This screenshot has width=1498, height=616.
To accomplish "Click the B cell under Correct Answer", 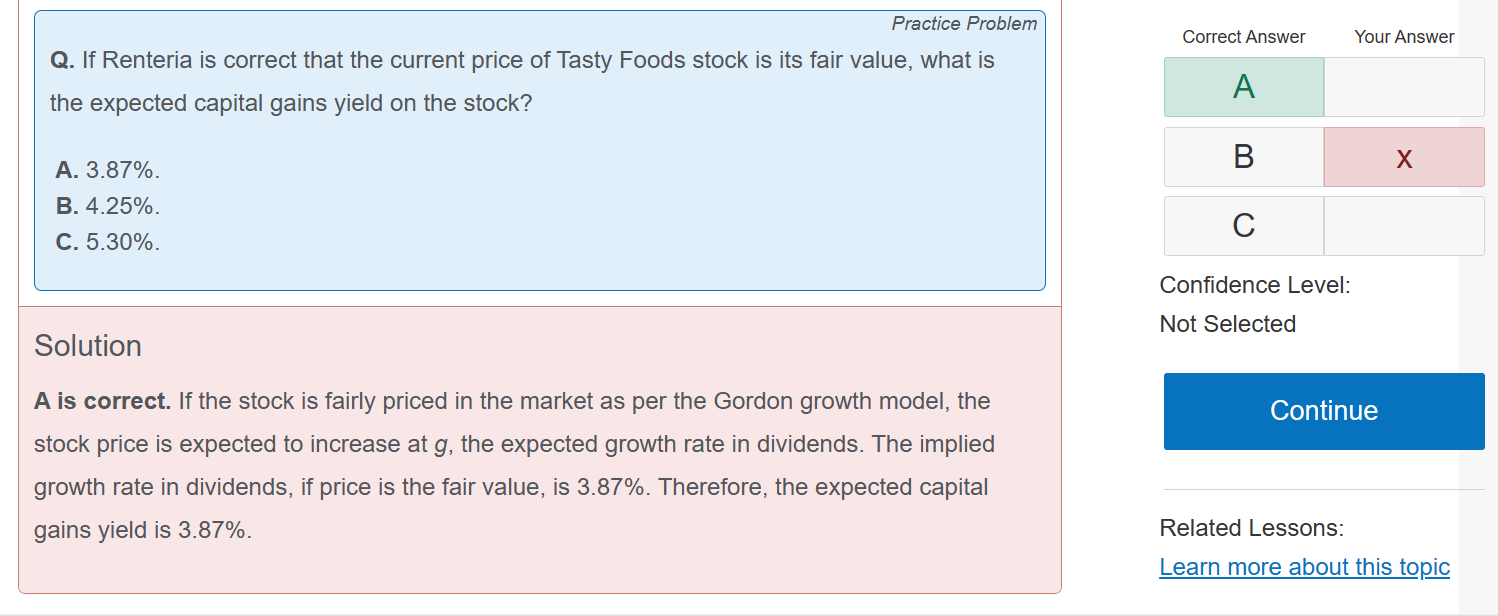I will coord(1243,157).
